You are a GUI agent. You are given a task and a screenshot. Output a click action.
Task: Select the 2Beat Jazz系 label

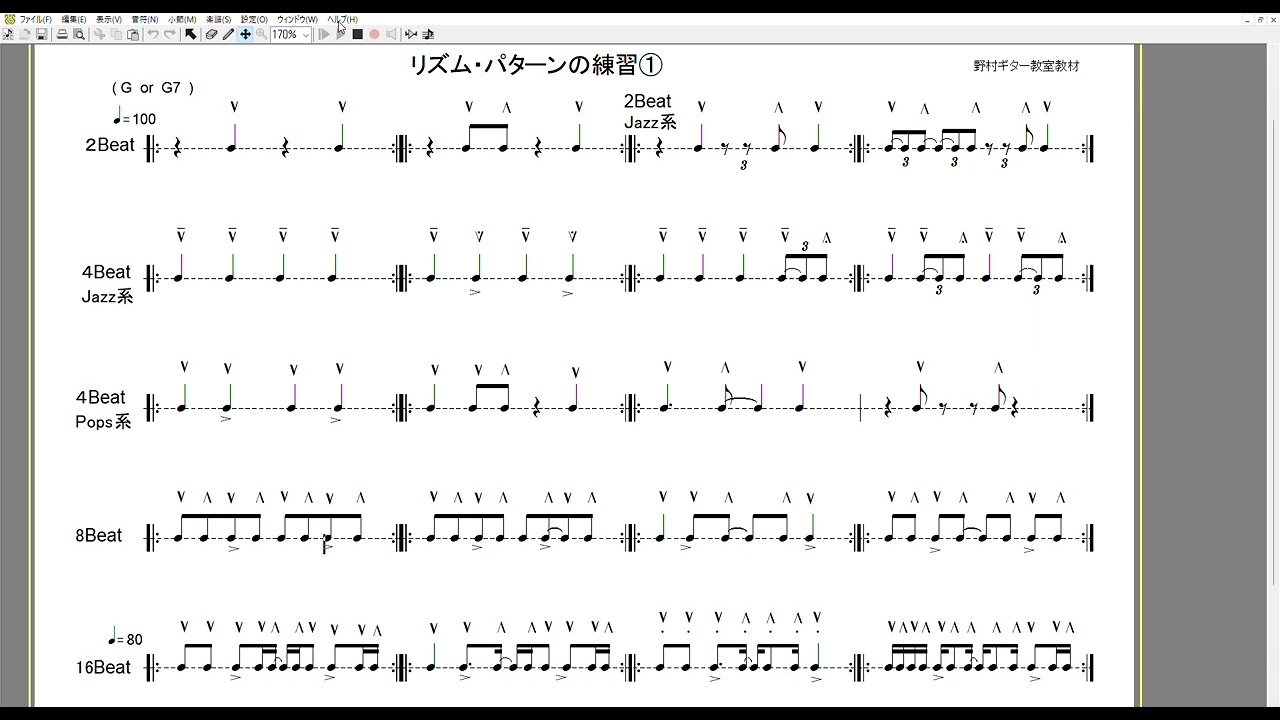(649, 111)
